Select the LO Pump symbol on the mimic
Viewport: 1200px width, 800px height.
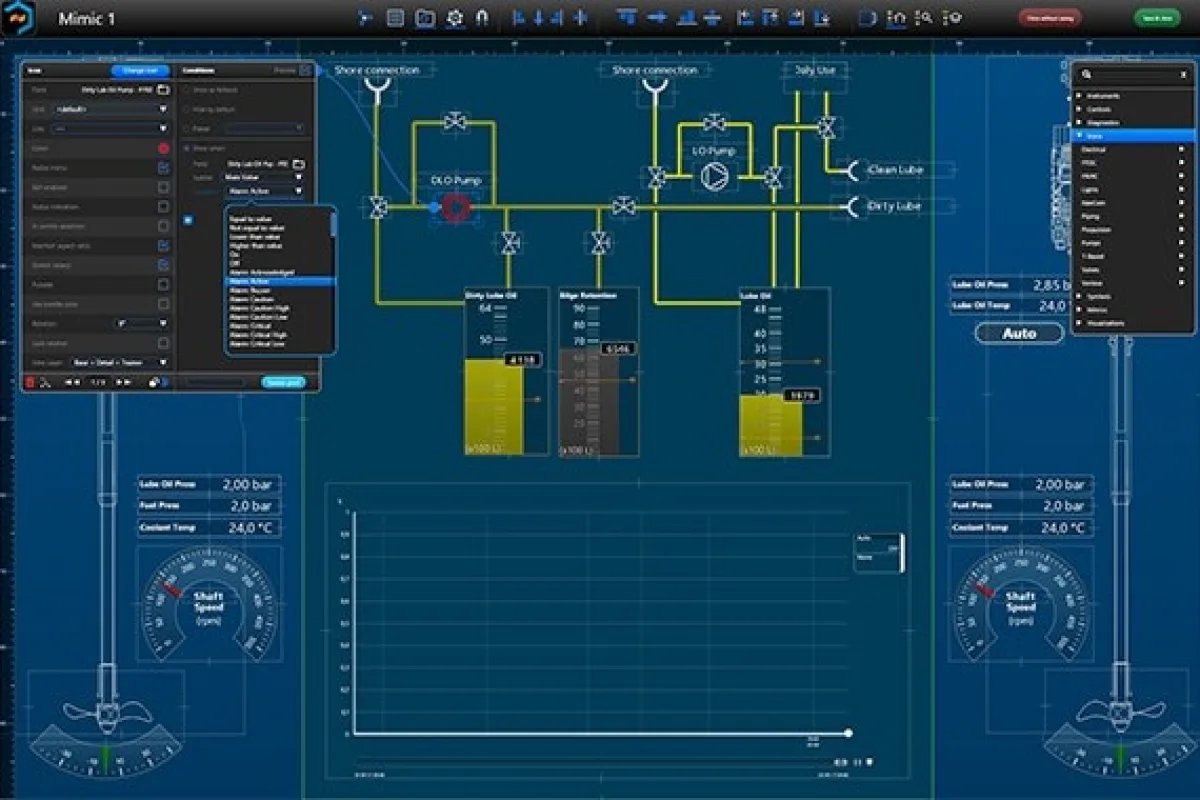(714, 177)
